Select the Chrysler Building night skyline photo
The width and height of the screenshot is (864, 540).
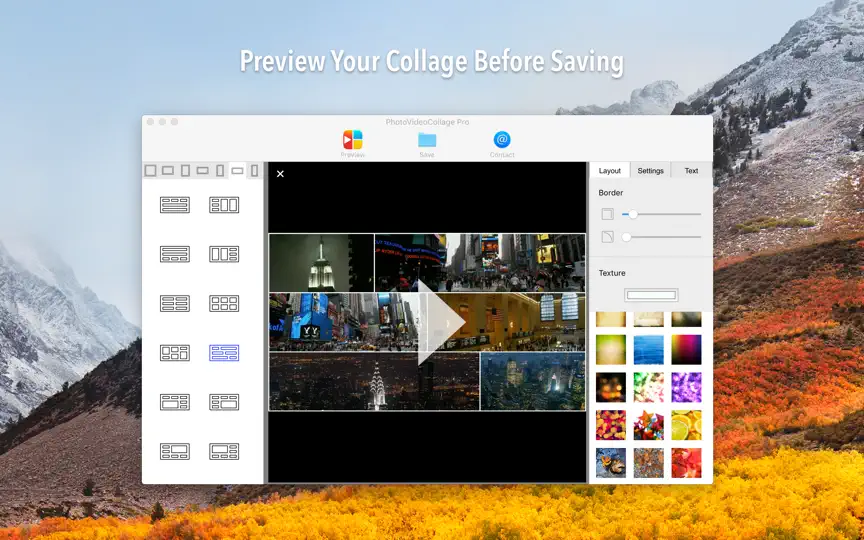[x=374, y=382]
